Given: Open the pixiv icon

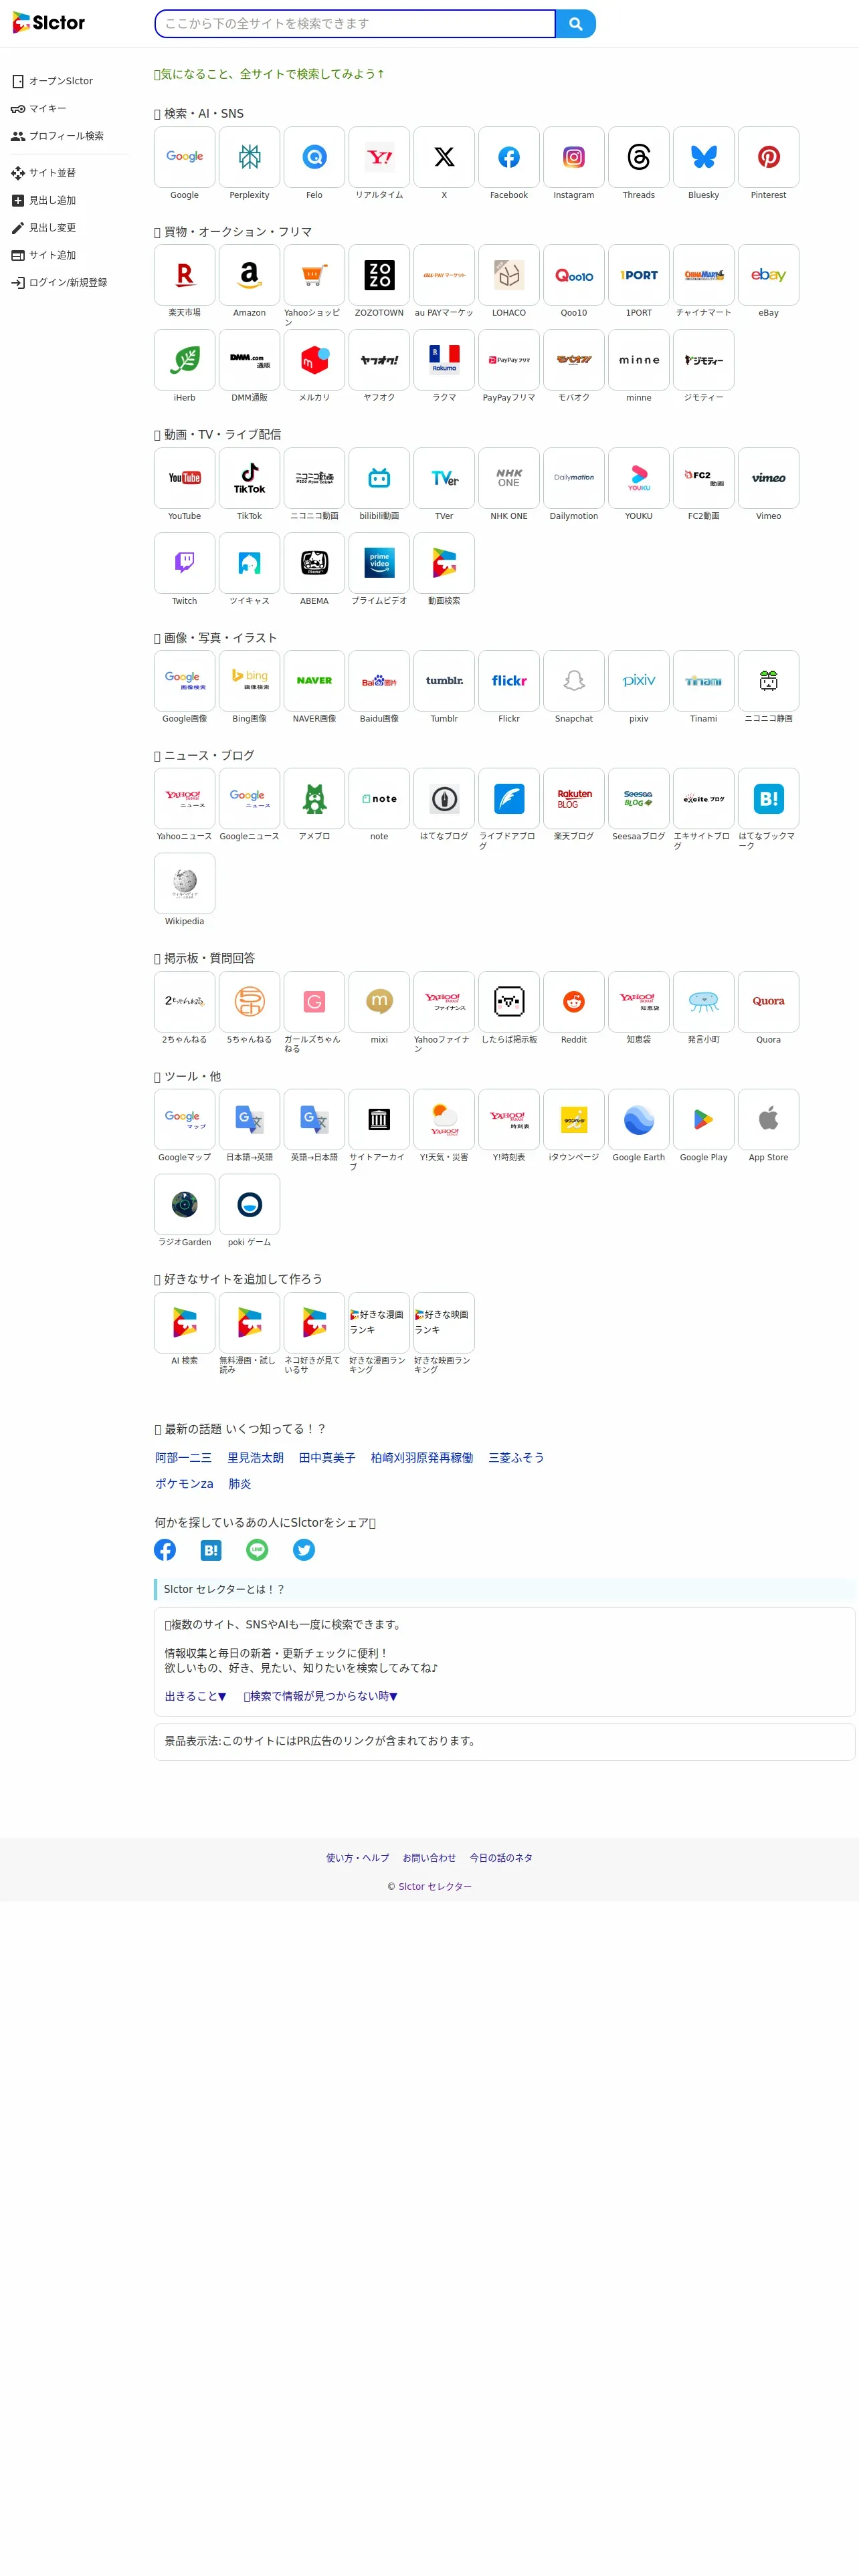Looking at the screenshot, I should (639, 681).
